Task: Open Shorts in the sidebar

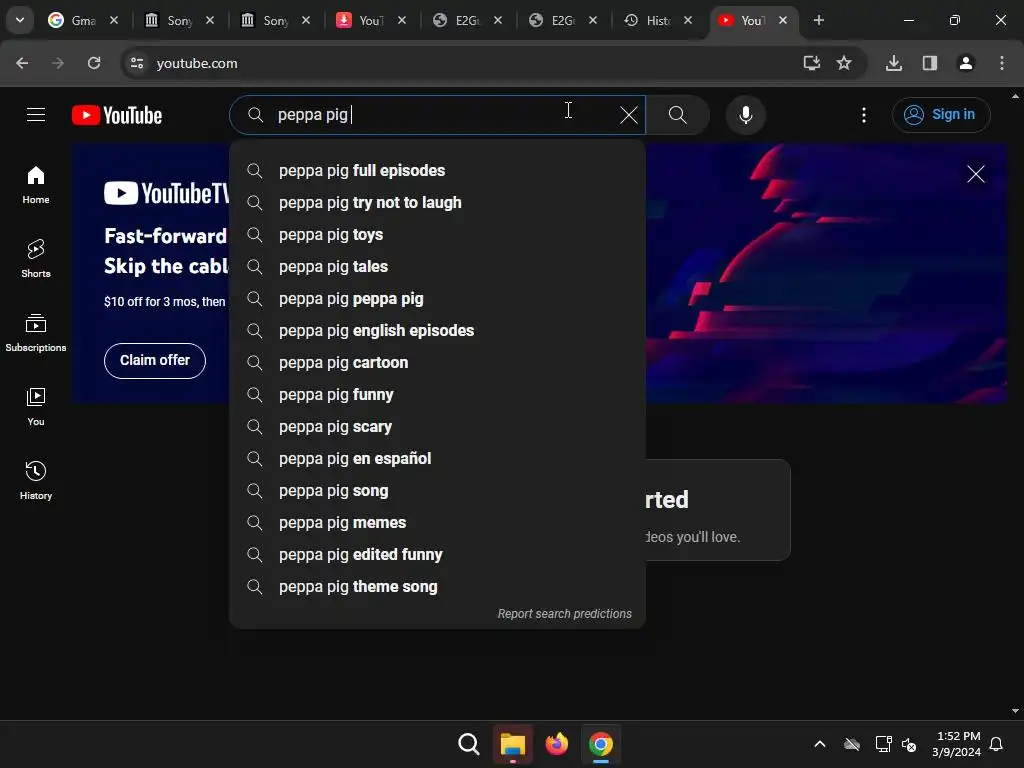Action: point(36,259)
